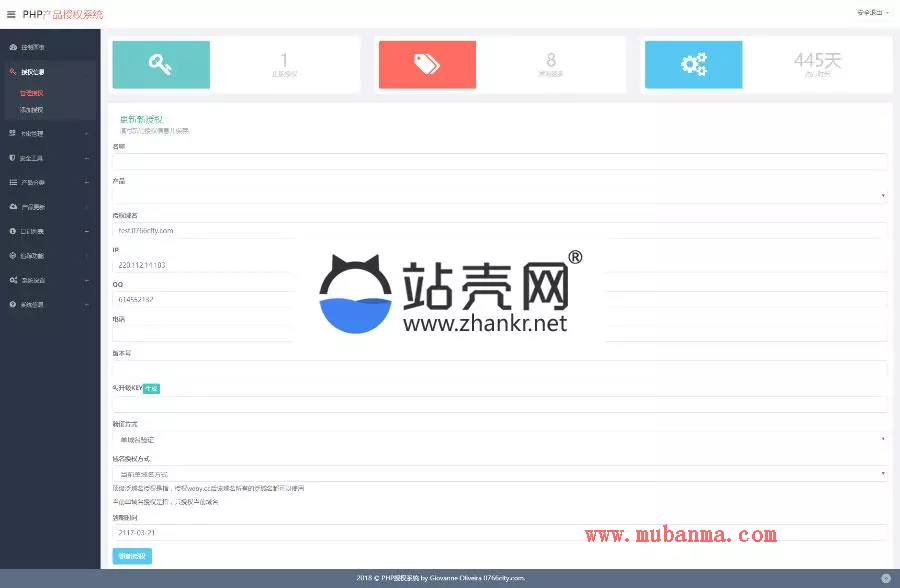Click the IP field containing 220.112.14.103
This screenshot has width=900, height=588.
[x=499, y=265]
